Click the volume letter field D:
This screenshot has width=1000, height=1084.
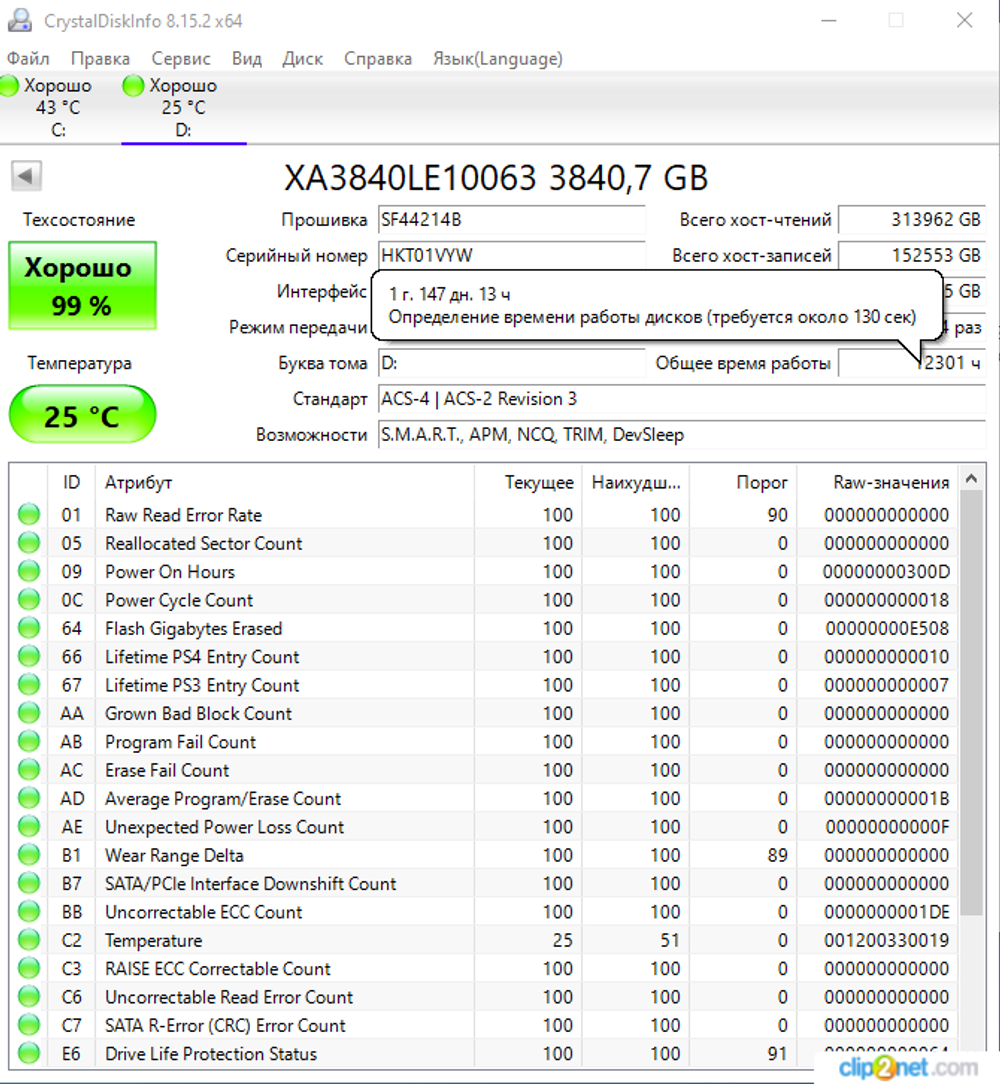click(x=511, y=363)
